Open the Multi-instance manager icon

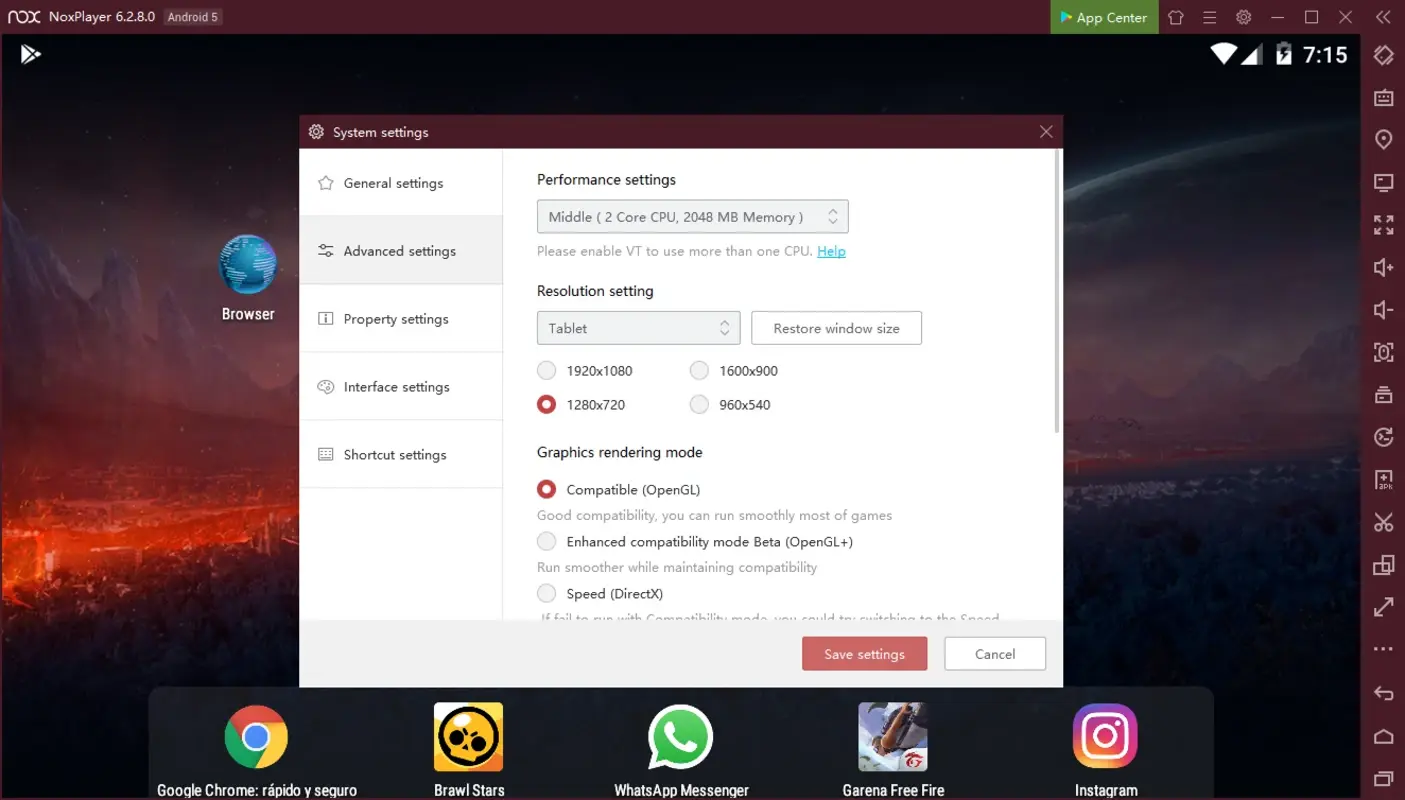(x=1383, y=565)
